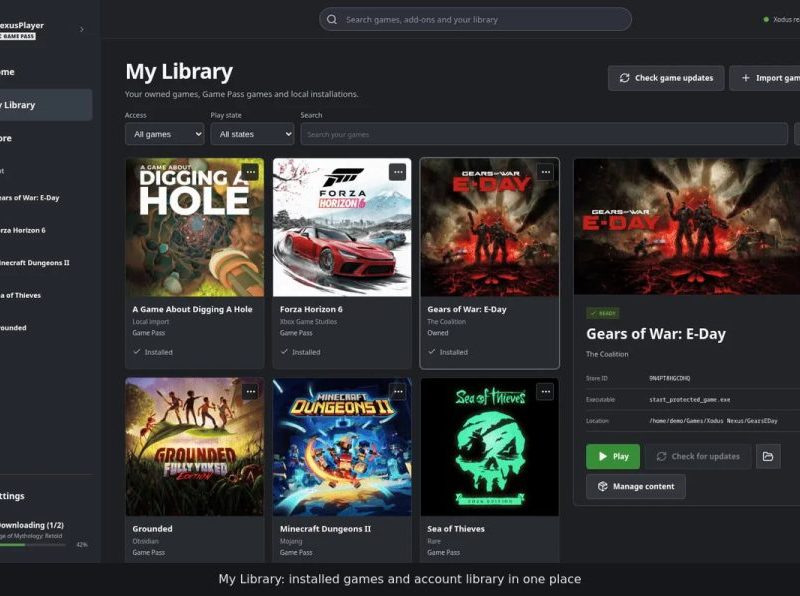Open Manage content for Gears of War
This screenshot has width=800, height=596.
tap(636, 486)
